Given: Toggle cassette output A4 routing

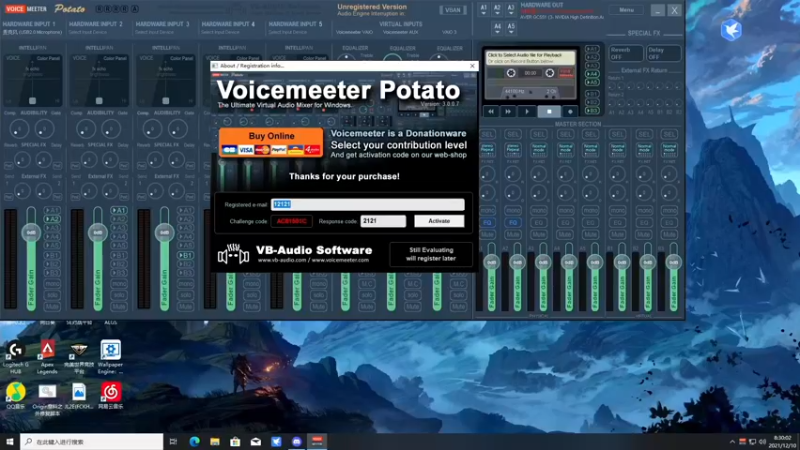Looking at the screenshot, I should click(592, 74).
